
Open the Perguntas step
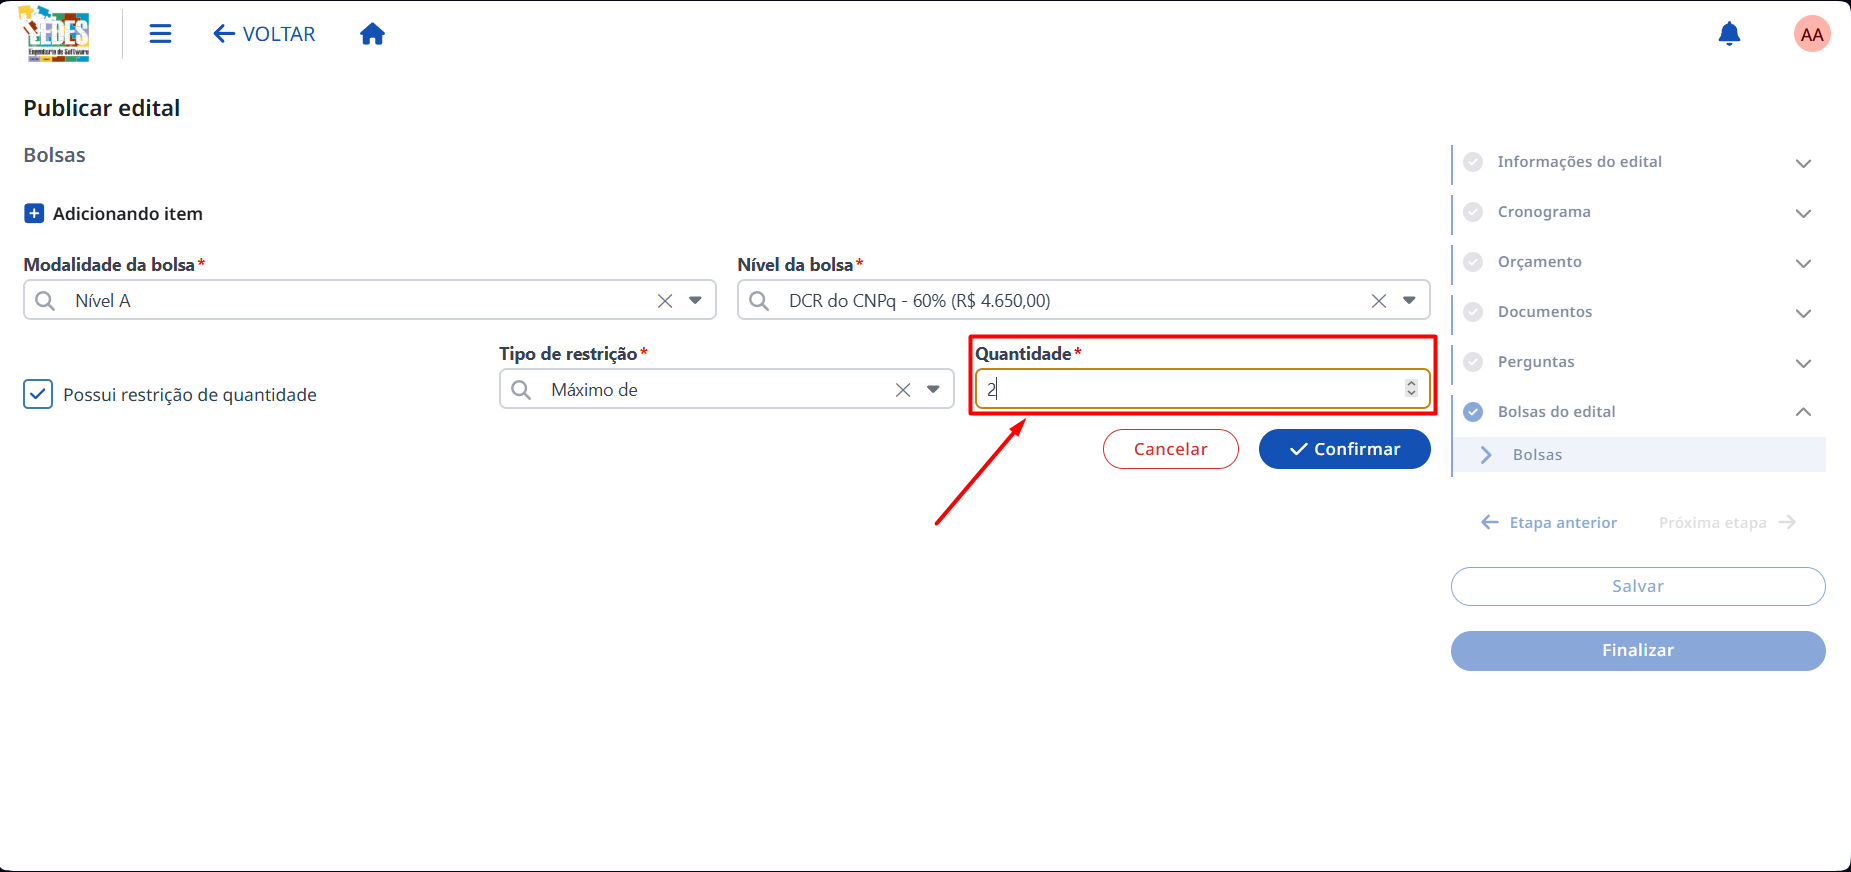pos(1536,362)
